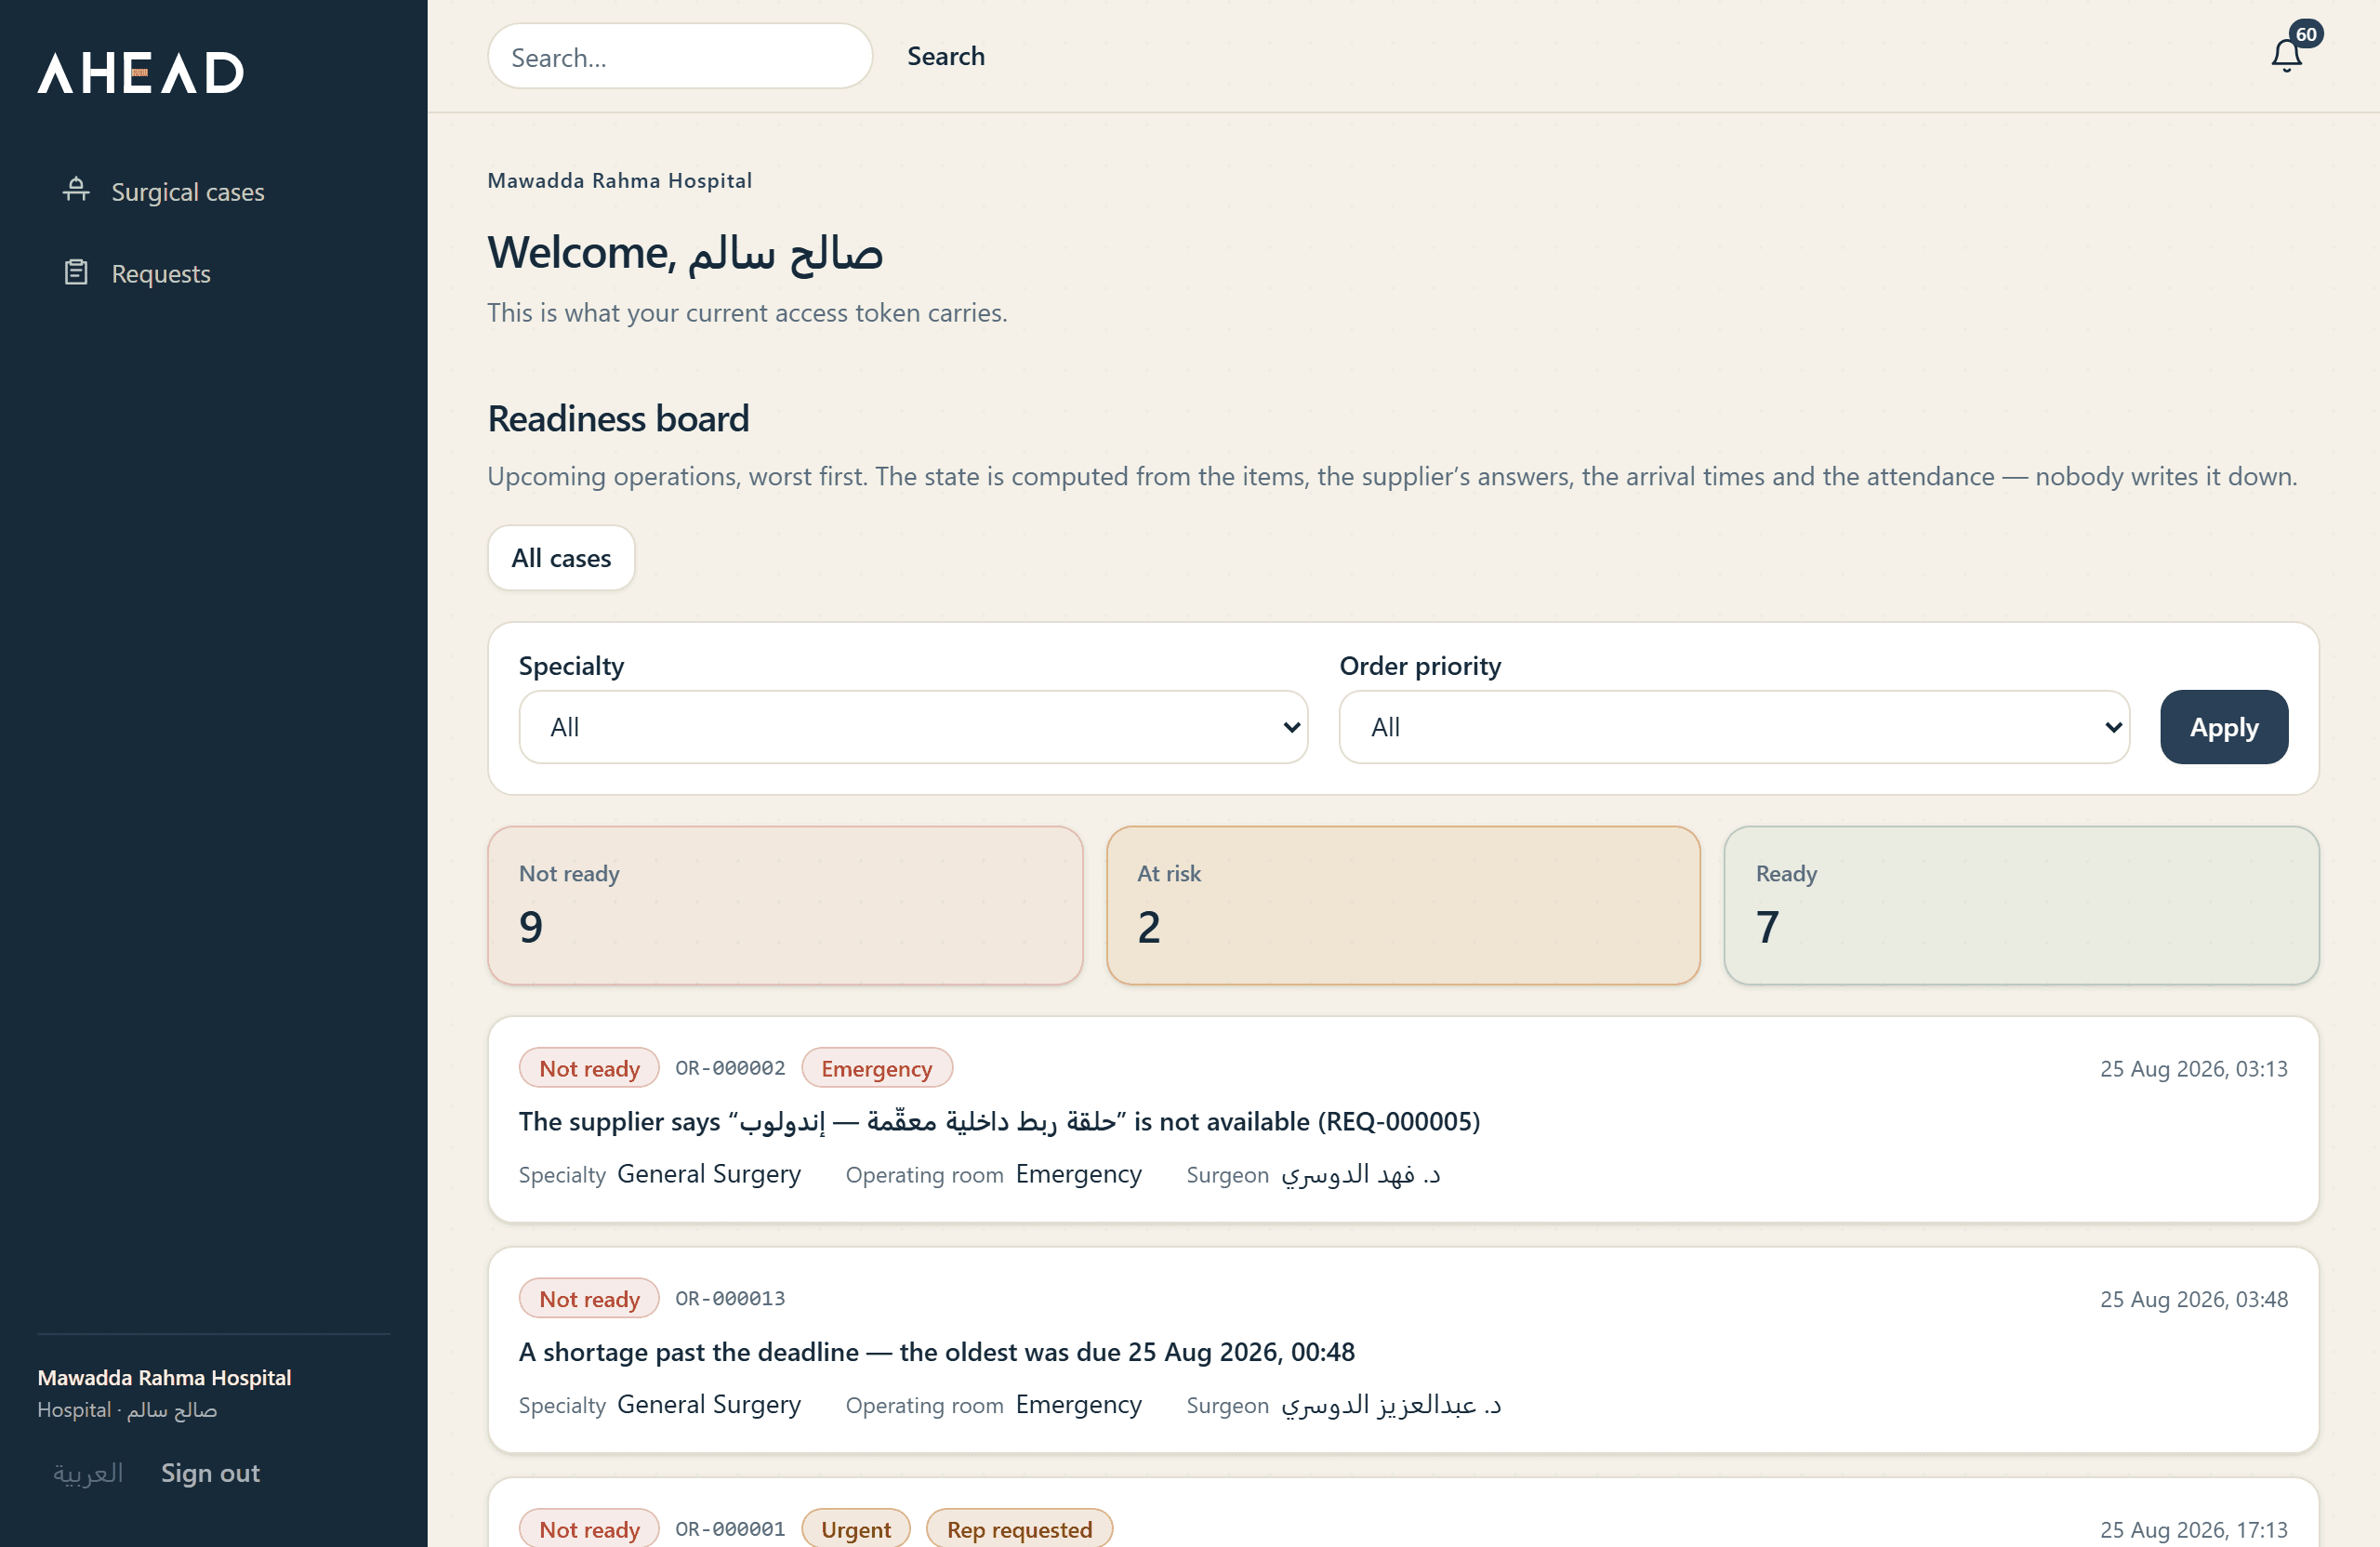Click the Surgical cases sidebar icon

tap(76, 190)
